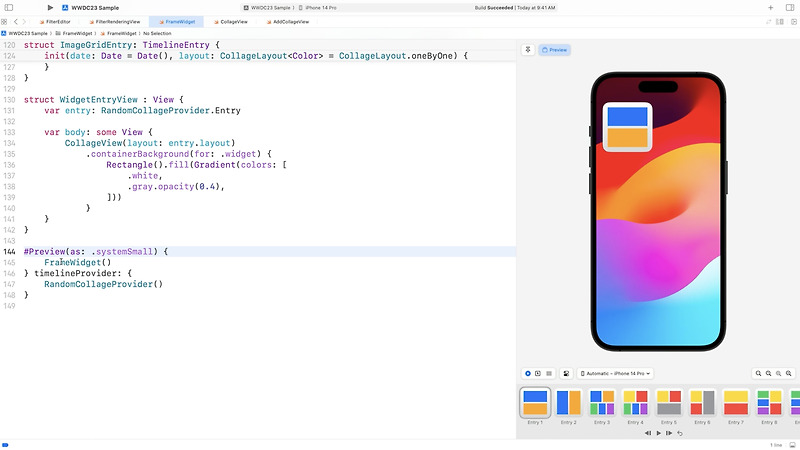The height and width of the screenshot is (450, 800).
Task: Click the var entry: RandomCollageProvider.Entry line
Action: pos(142,111)
